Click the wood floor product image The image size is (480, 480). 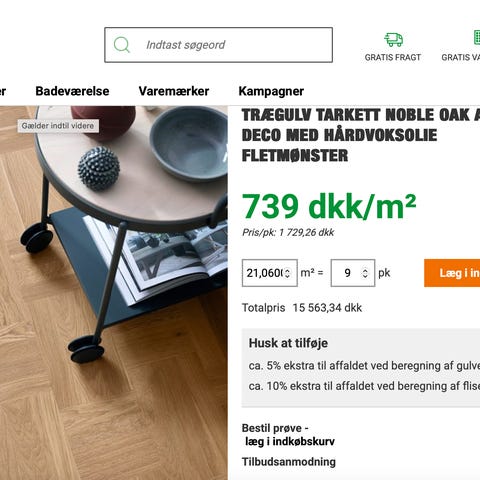coord(114,293)
